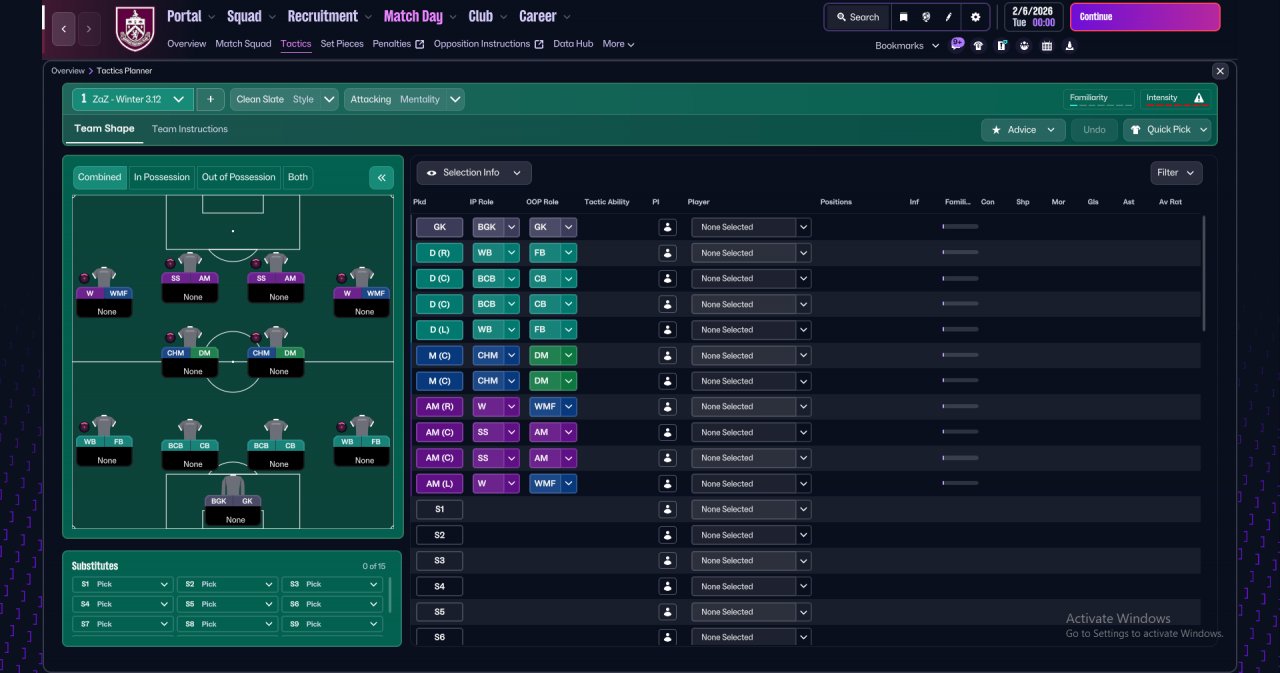Open the BGK IP Role dropdown in GK row
Image resolution: width=1280 pixels, height=673 pixels.
496,227
